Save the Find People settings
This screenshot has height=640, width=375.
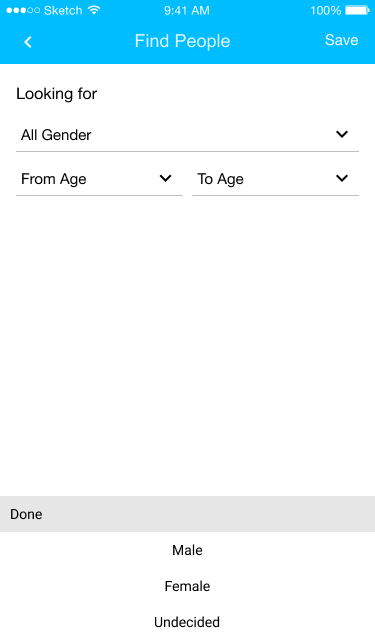(x=342, y=40)
